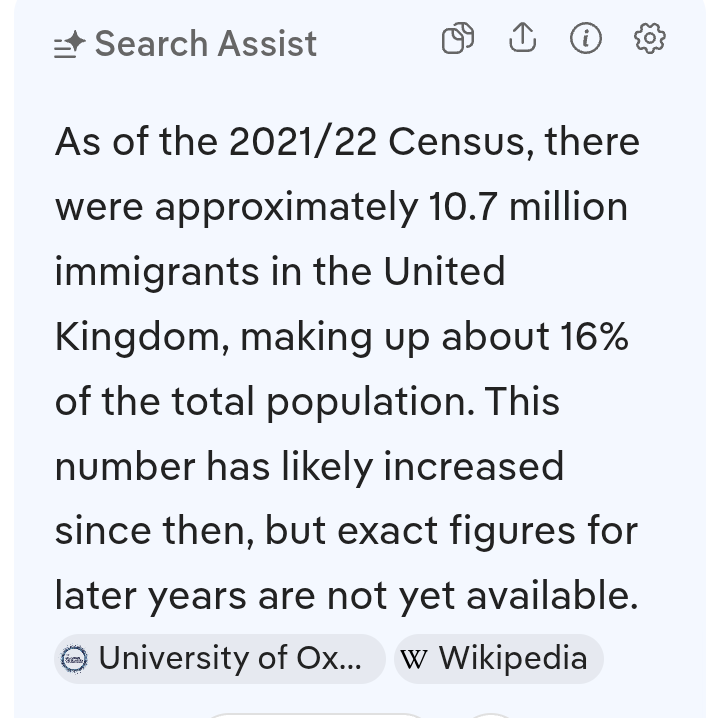Open Search Assist settings gear
The height and width of the screenshot is (718, 720).
point(650,39)
